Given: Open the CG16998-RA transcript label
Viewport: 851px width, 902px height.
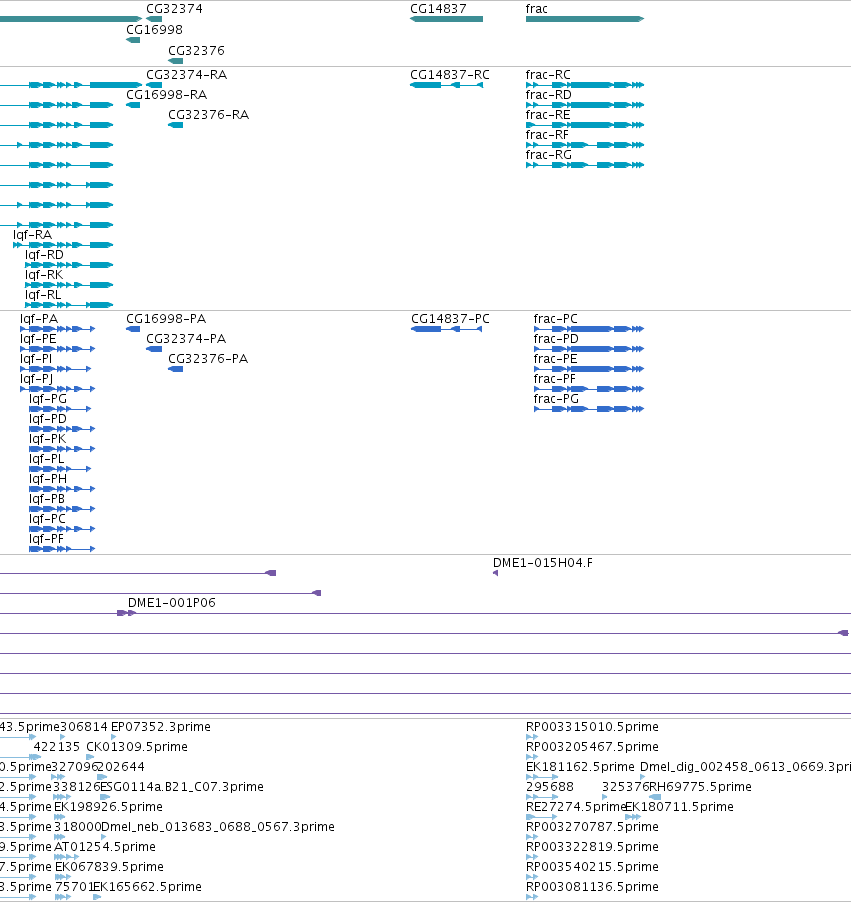Looking at the screenshot, I should coord(166,94).
